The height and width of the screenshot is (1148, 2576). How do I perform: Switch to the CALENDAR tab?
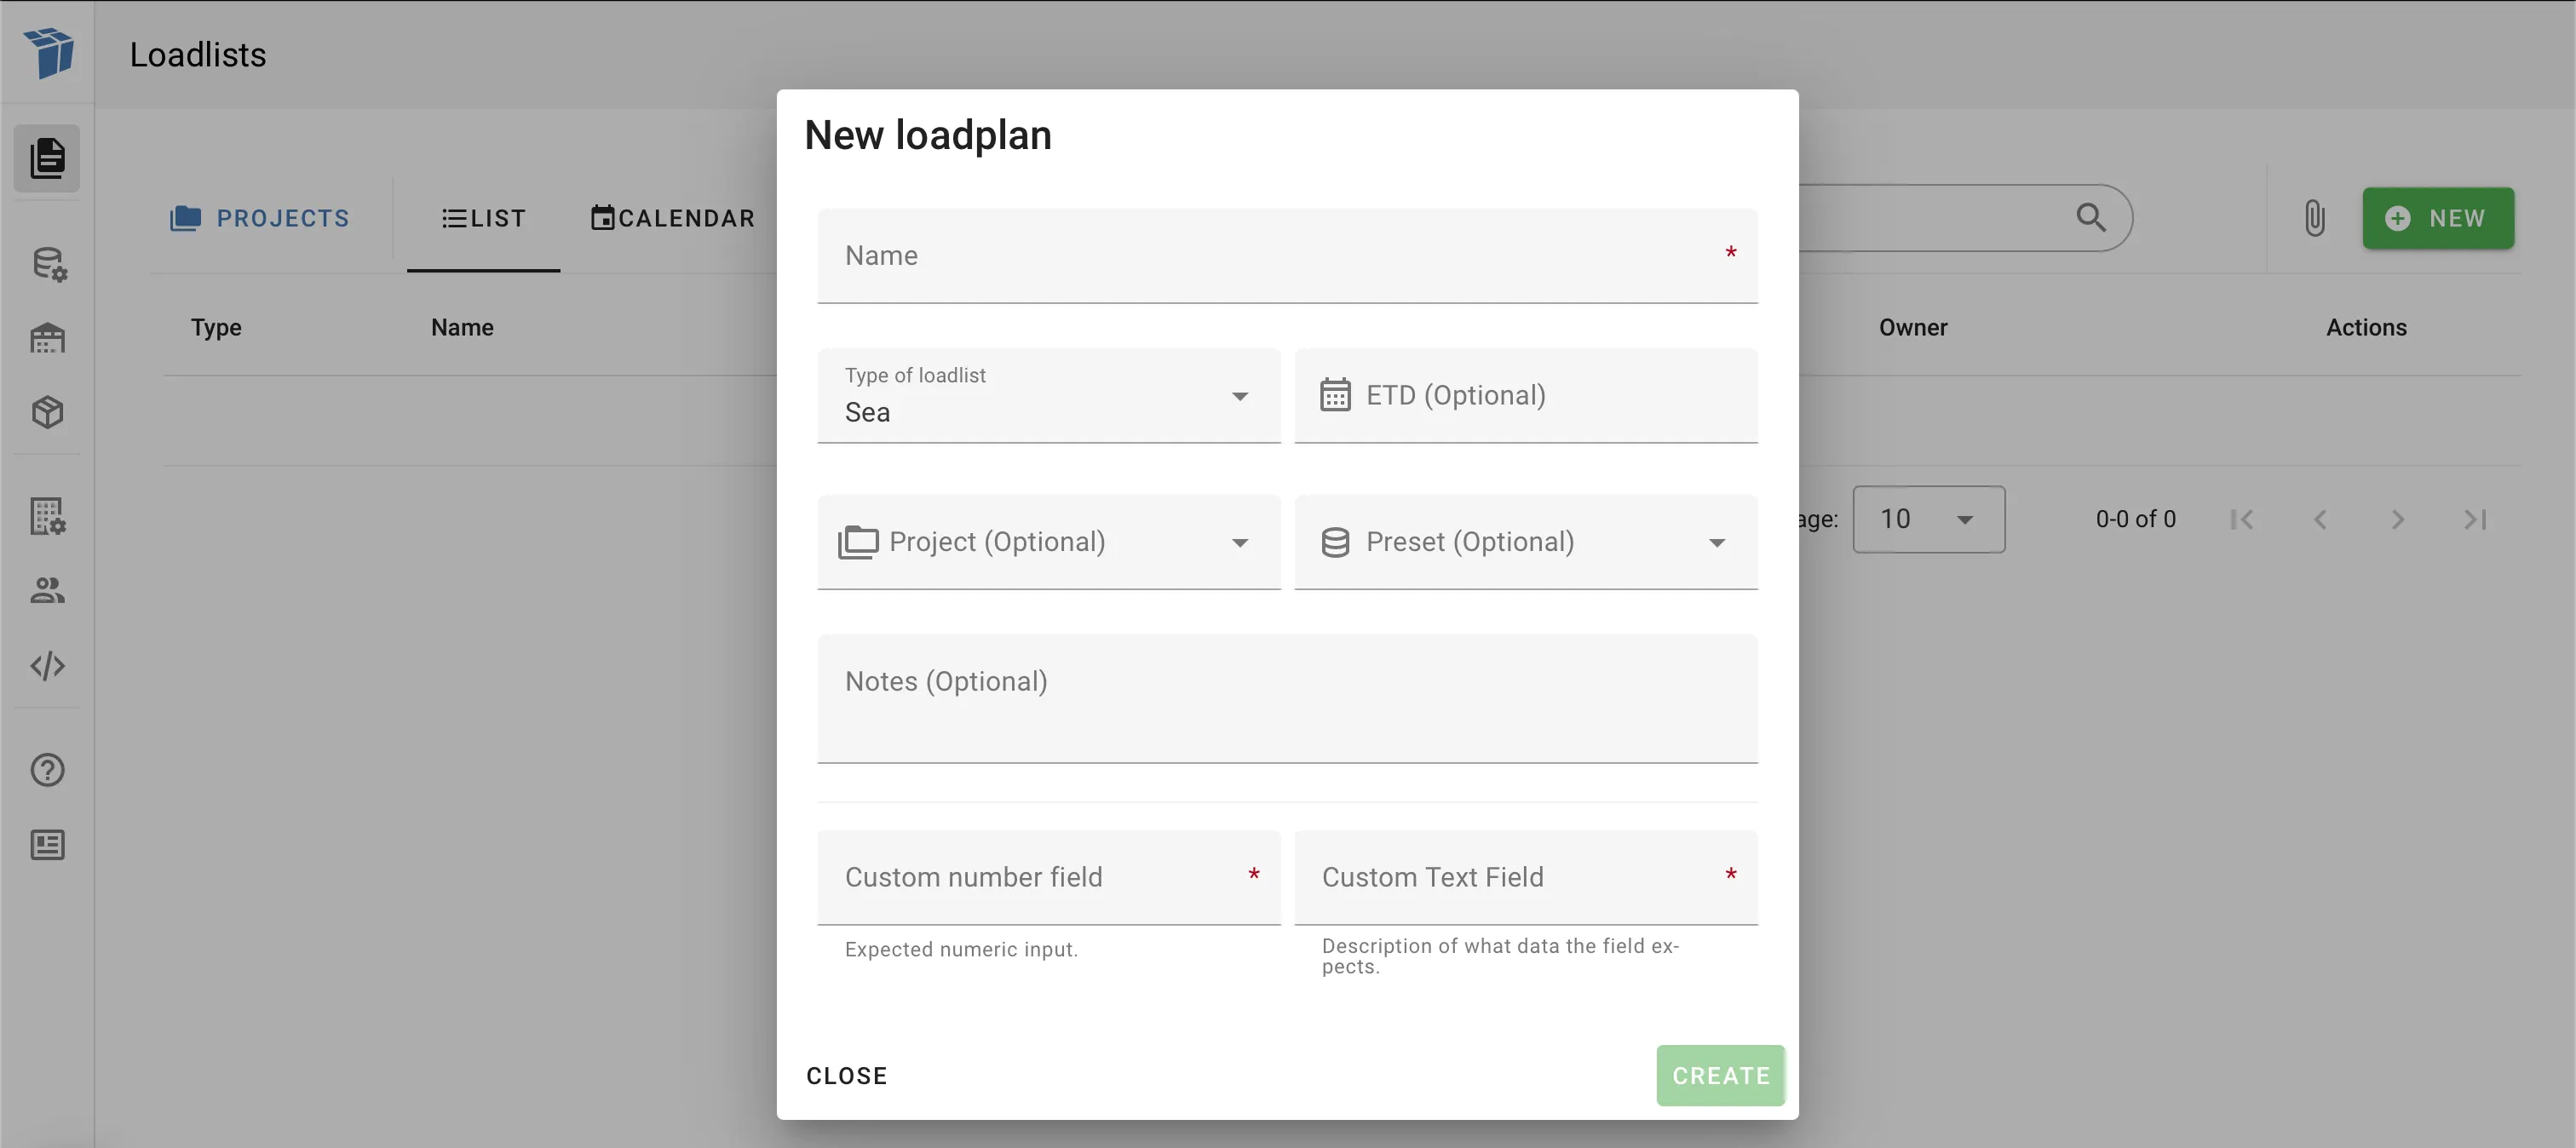(672, 218)
